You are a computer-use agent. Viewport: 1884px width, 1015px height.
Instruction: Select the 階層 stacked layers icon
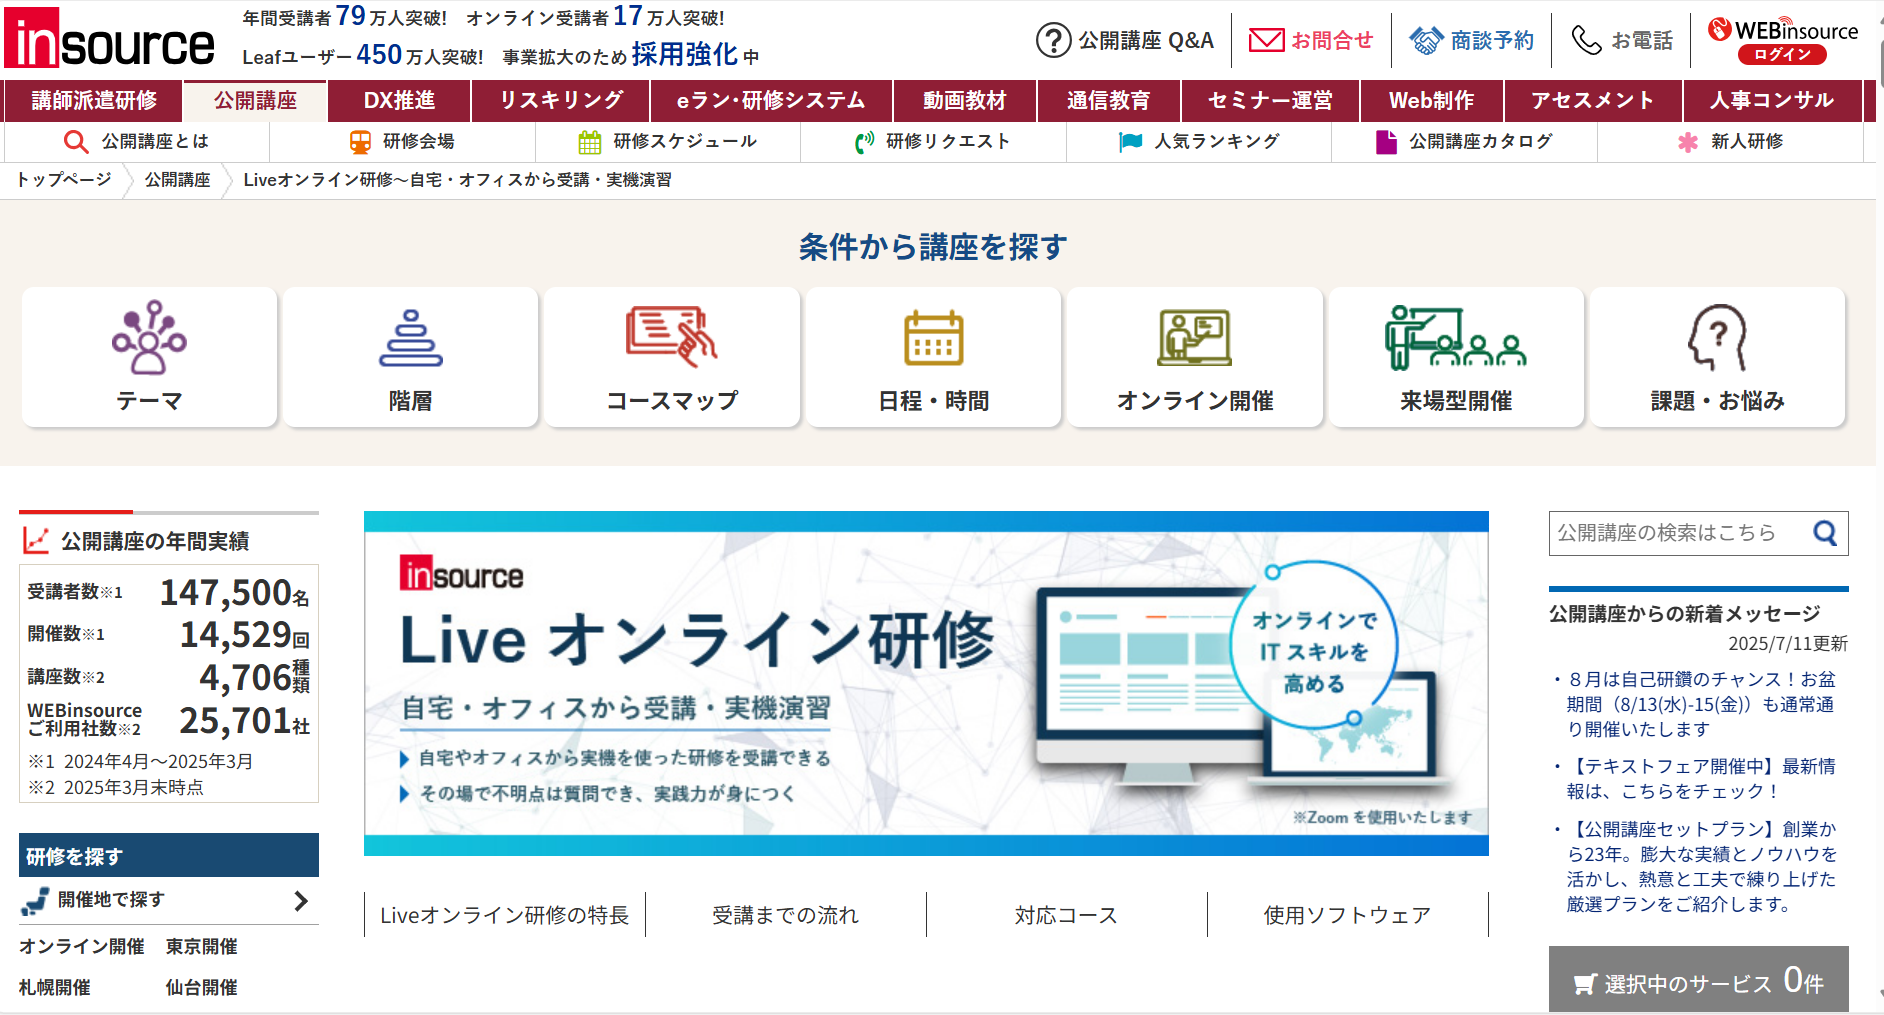click(x=410, y=338)
